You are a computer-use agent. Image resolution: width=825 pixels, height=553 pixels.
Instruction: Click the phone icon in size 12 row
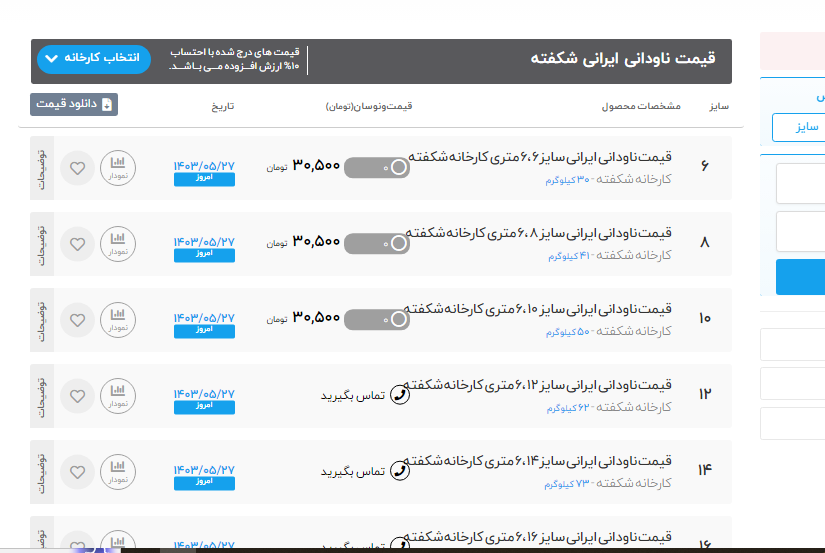(399, 395)
